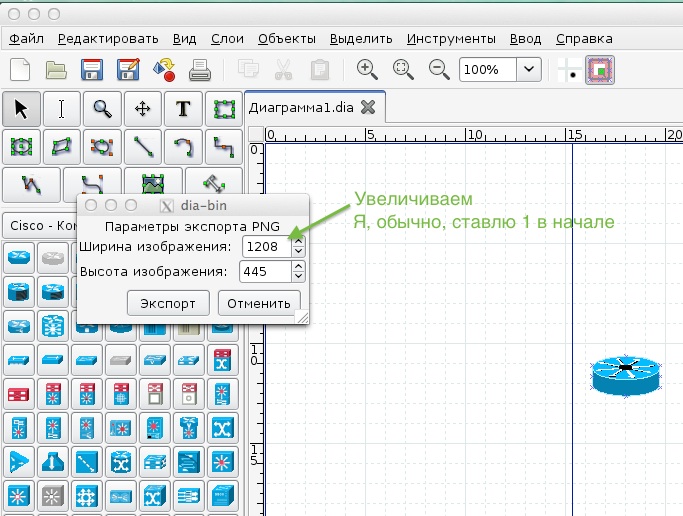Viewport: 683px width, 516px height.
Task: Click the Print diagram icon
Action: point(199,70)
